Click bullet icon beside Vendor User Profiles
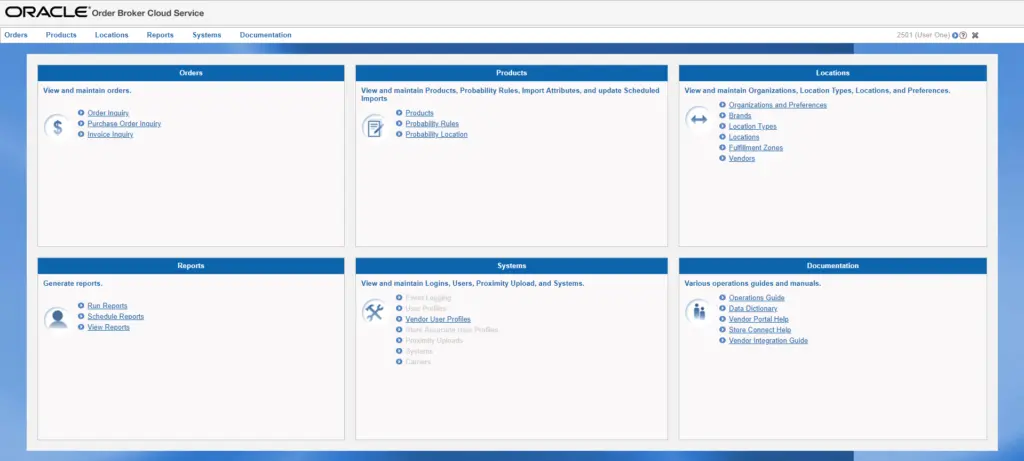 pos(399,319)
